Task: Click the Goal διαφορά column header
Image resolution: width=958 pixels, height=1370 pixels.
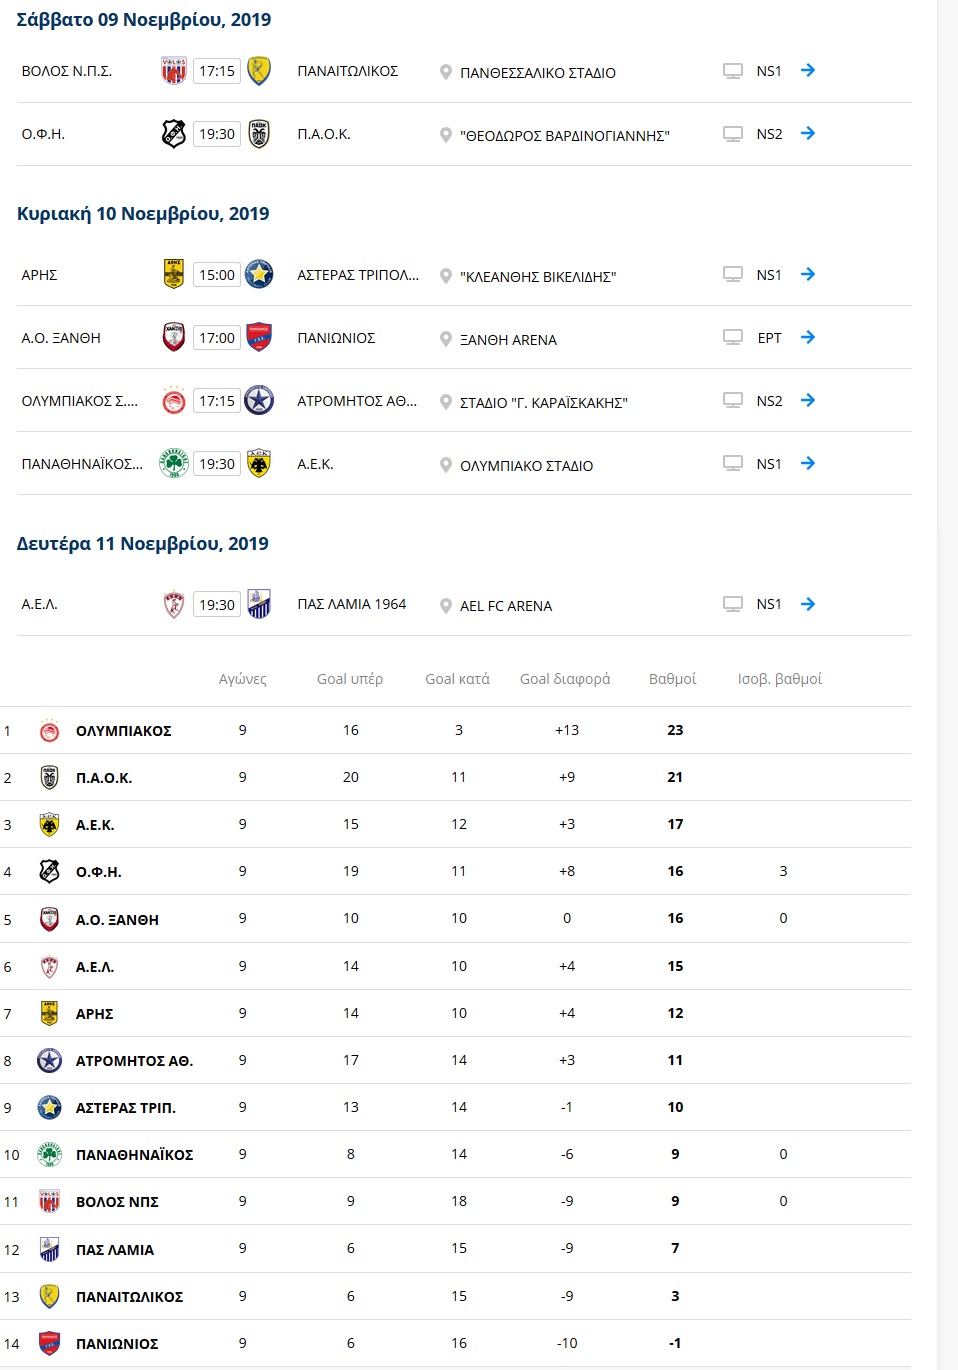Action: (x=565, y=679)
